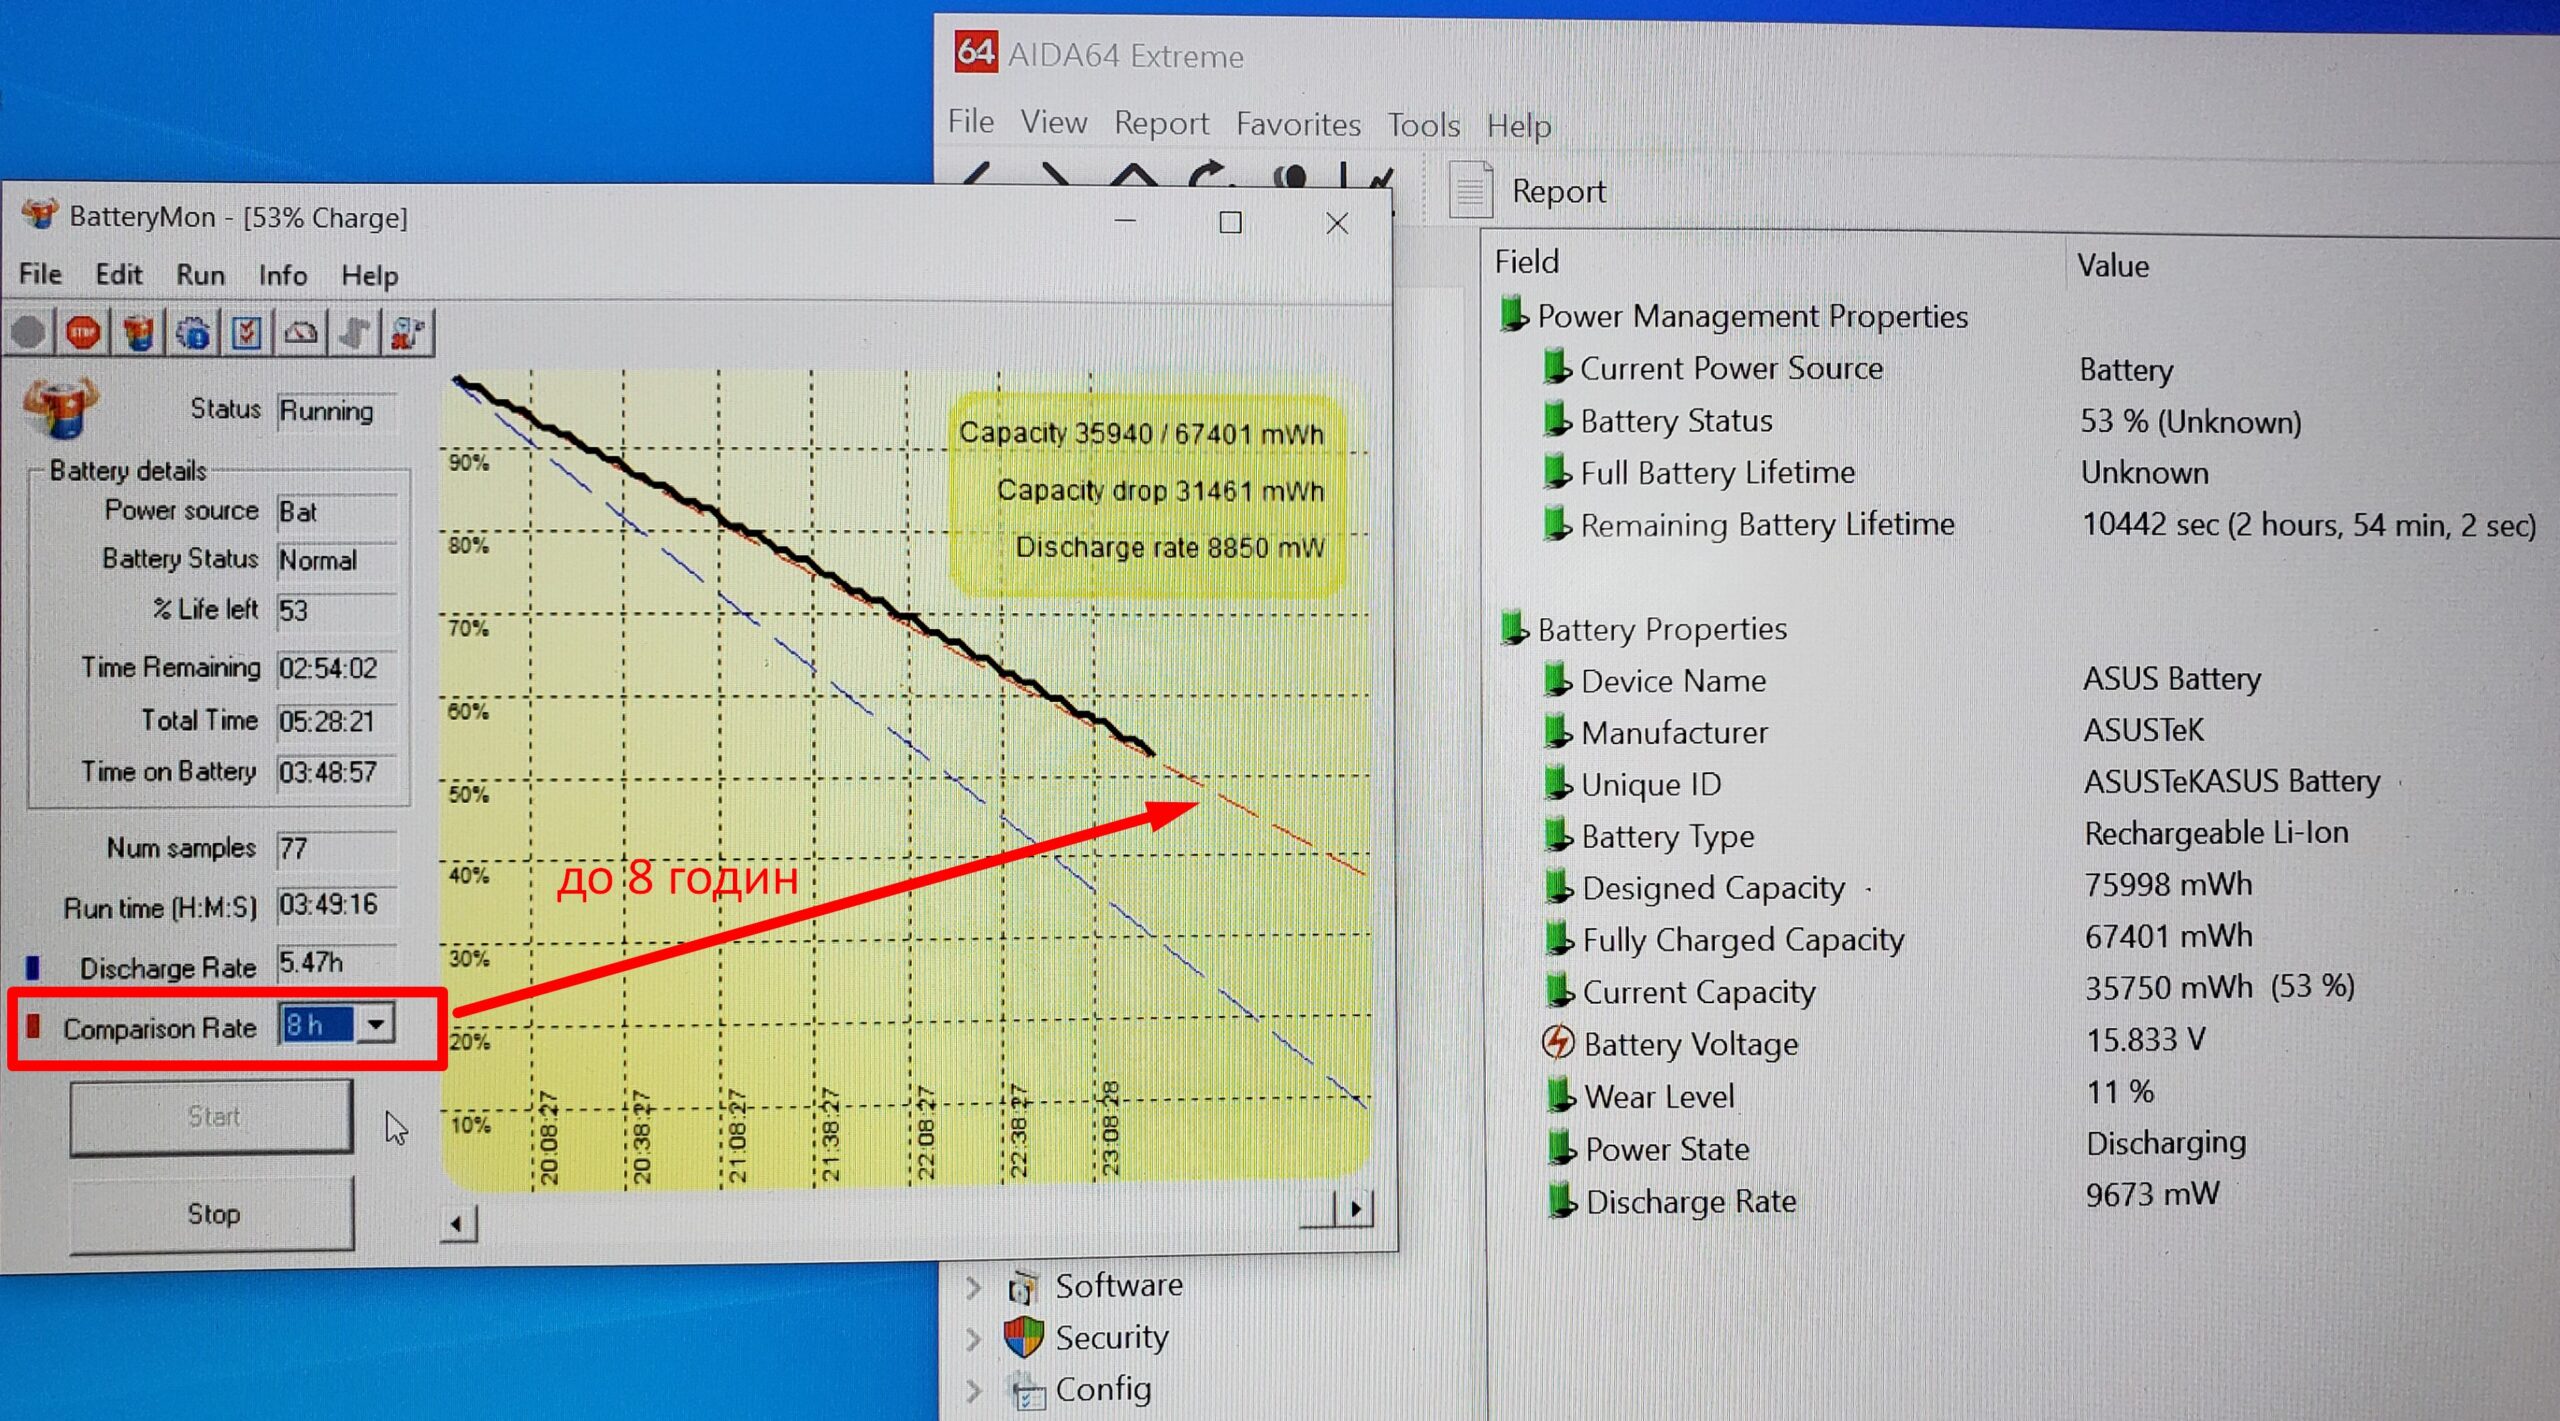Expand the Security tree node
Screen dimensions: 2560x1421
974,1338
